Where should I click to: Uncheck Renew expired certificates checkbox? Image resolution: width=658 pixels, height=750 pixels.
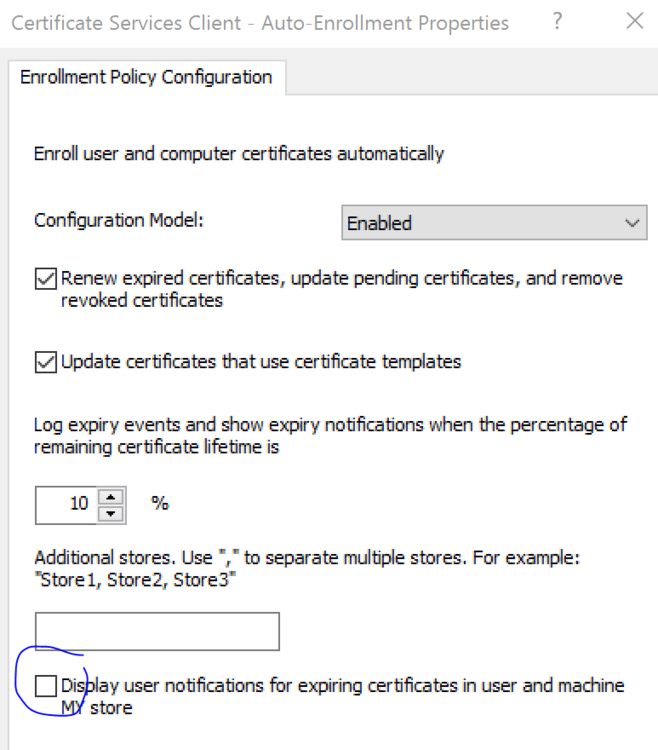point(46,279)
